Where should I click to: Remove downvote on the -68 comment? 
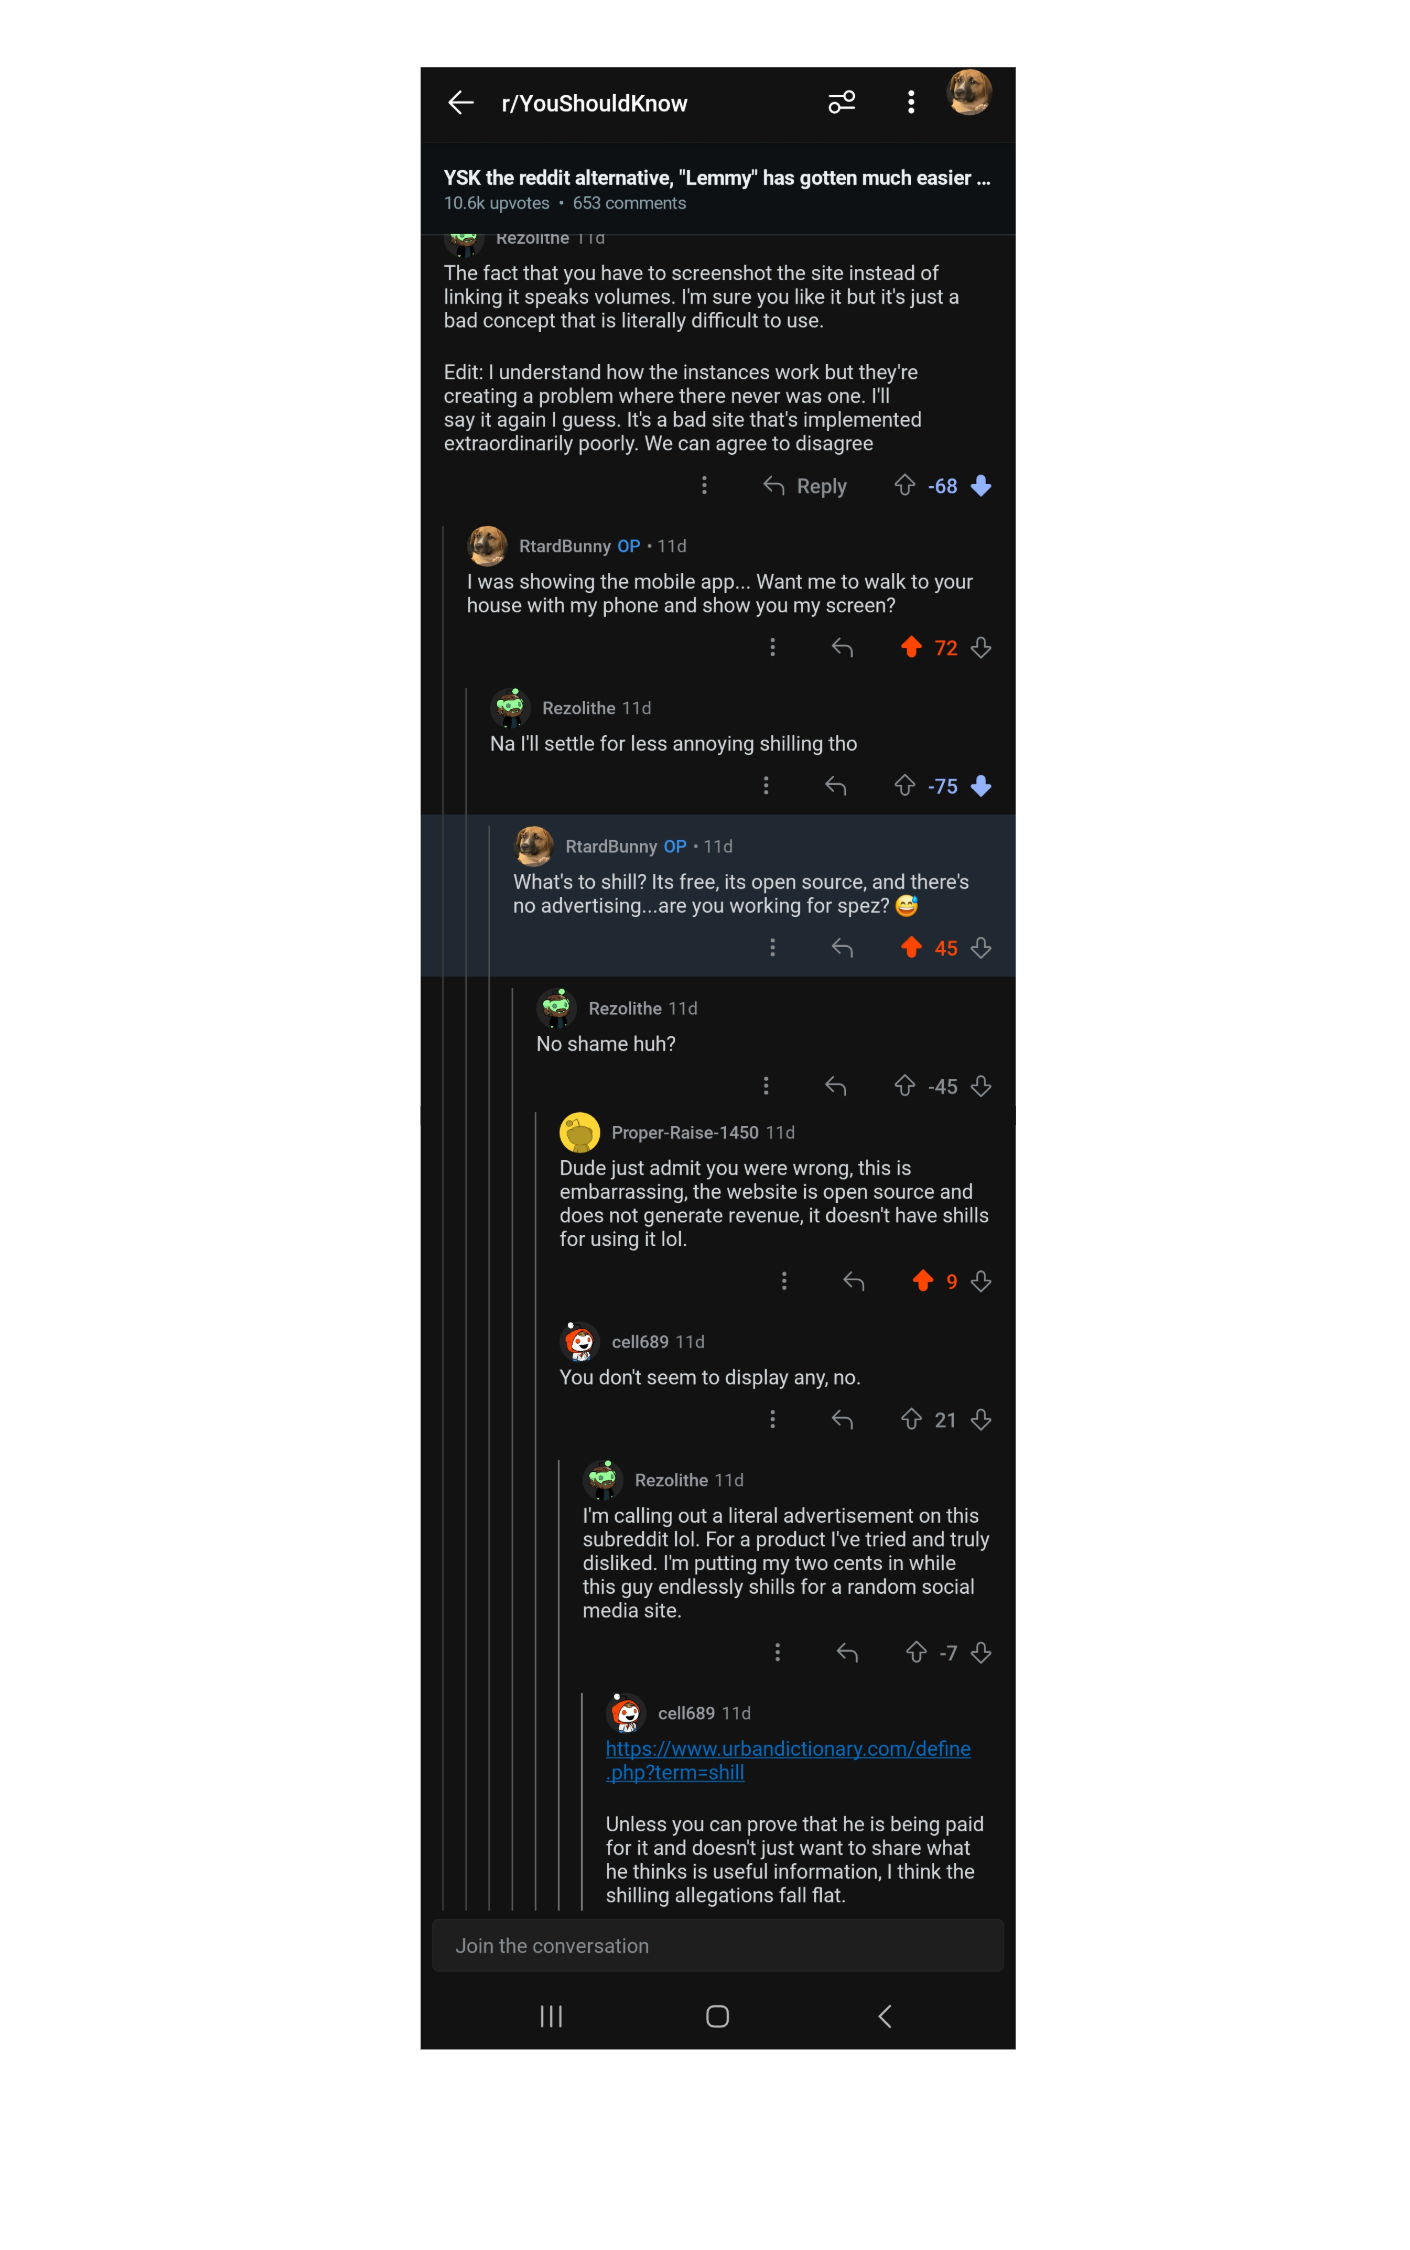[x=981, y=486]
